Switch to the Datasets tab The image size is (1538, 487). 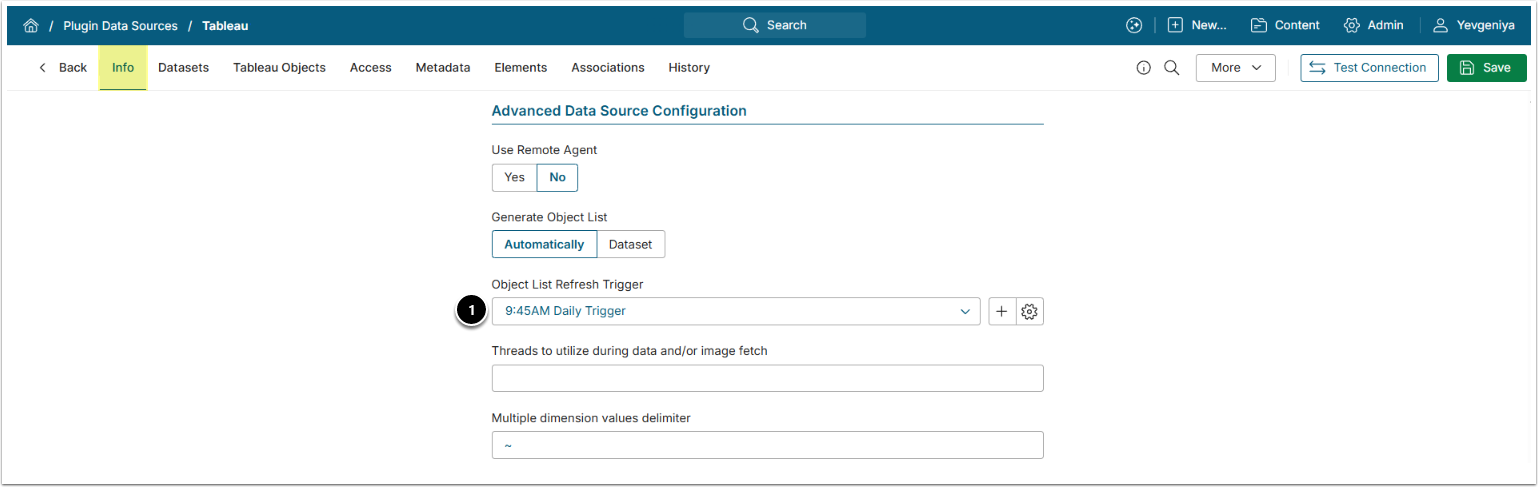pos(183,68)
